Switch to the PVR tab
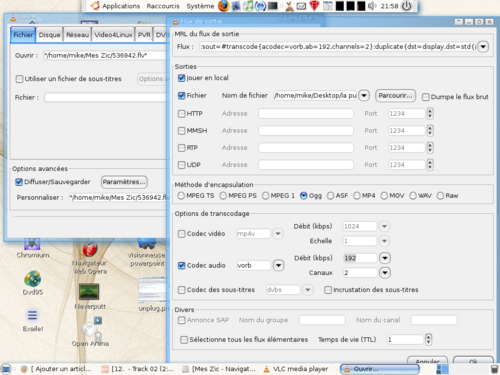Viewport: 500px width, 375px height. [144, 35]
